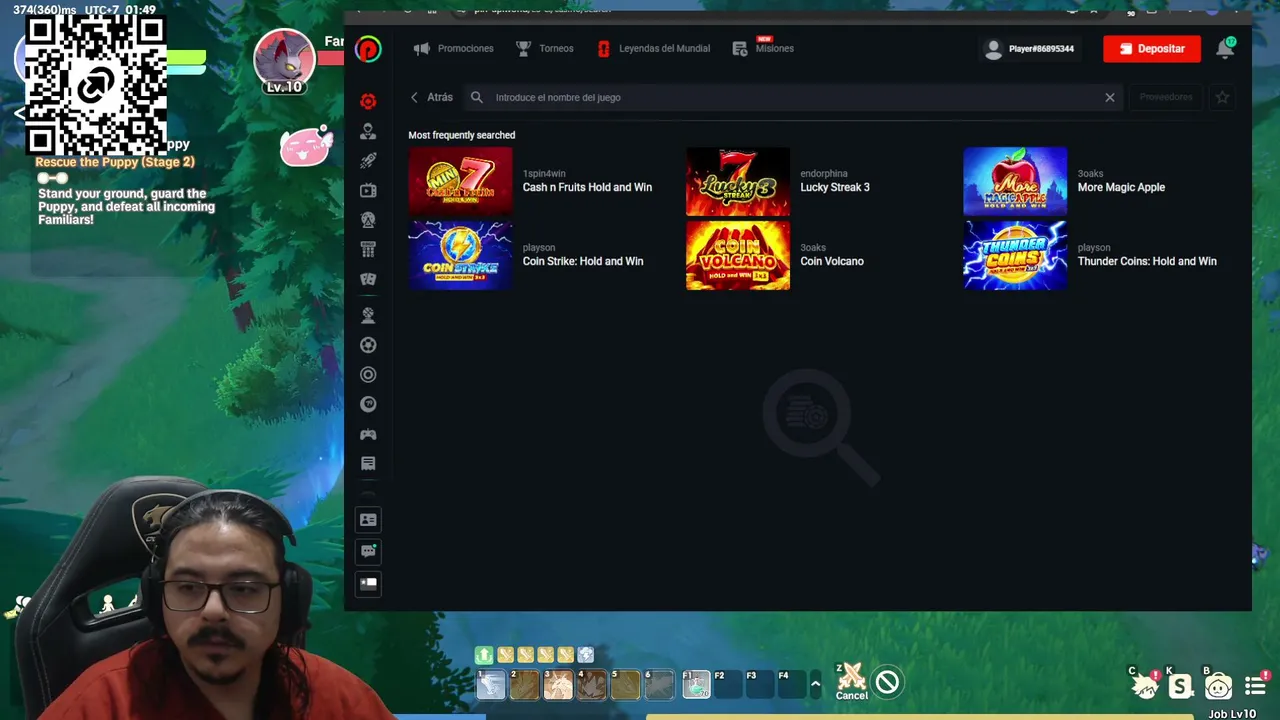
Task: Open the Lucky Streak 3 thumbnail
Action: [738, 181]
